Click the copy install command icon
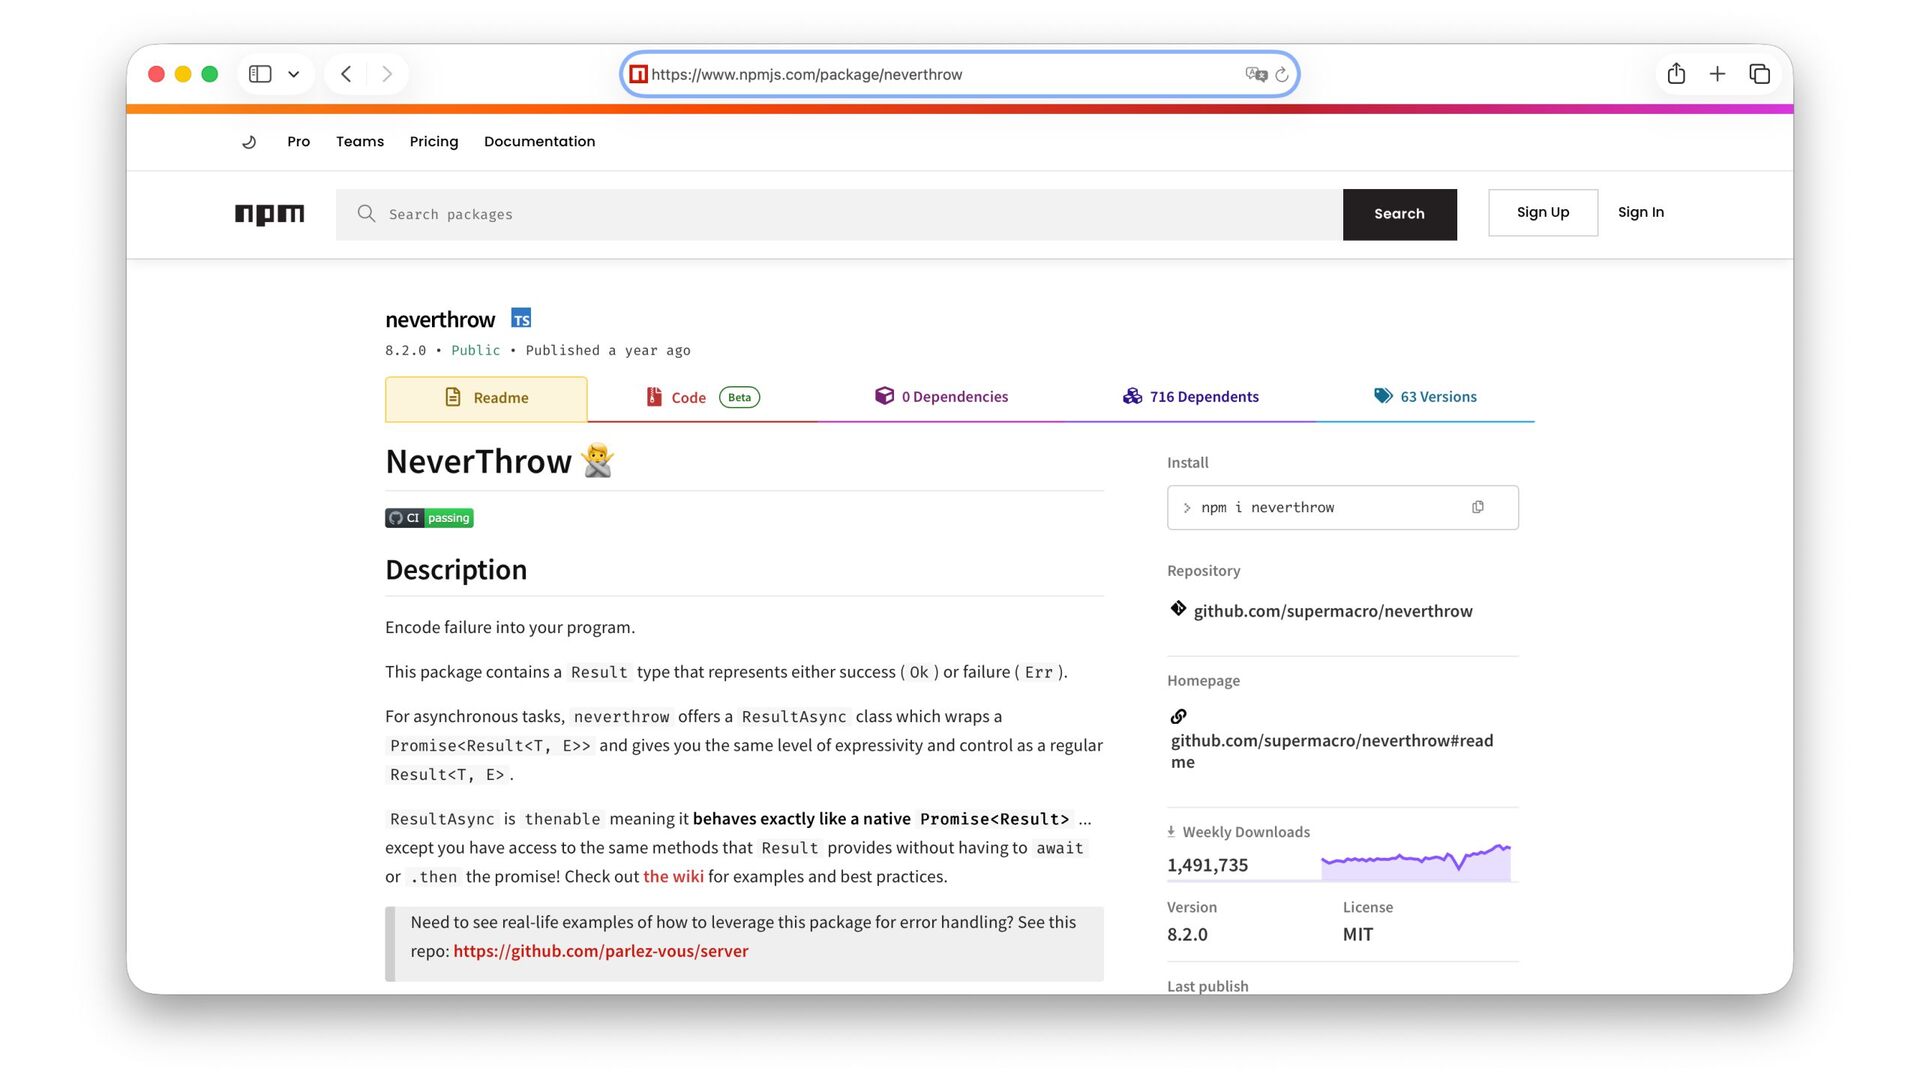Image resolution: width=1920 pixels, height=1080 pixels. [1477, 507]
